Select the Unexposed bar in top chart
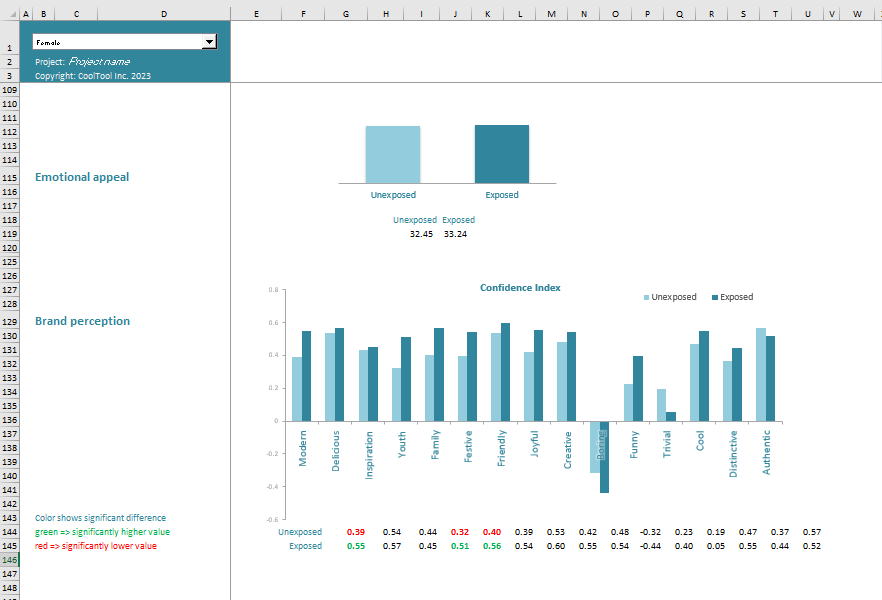The width and height of the screenshot is (882, 600). click(x=393, y=155)
